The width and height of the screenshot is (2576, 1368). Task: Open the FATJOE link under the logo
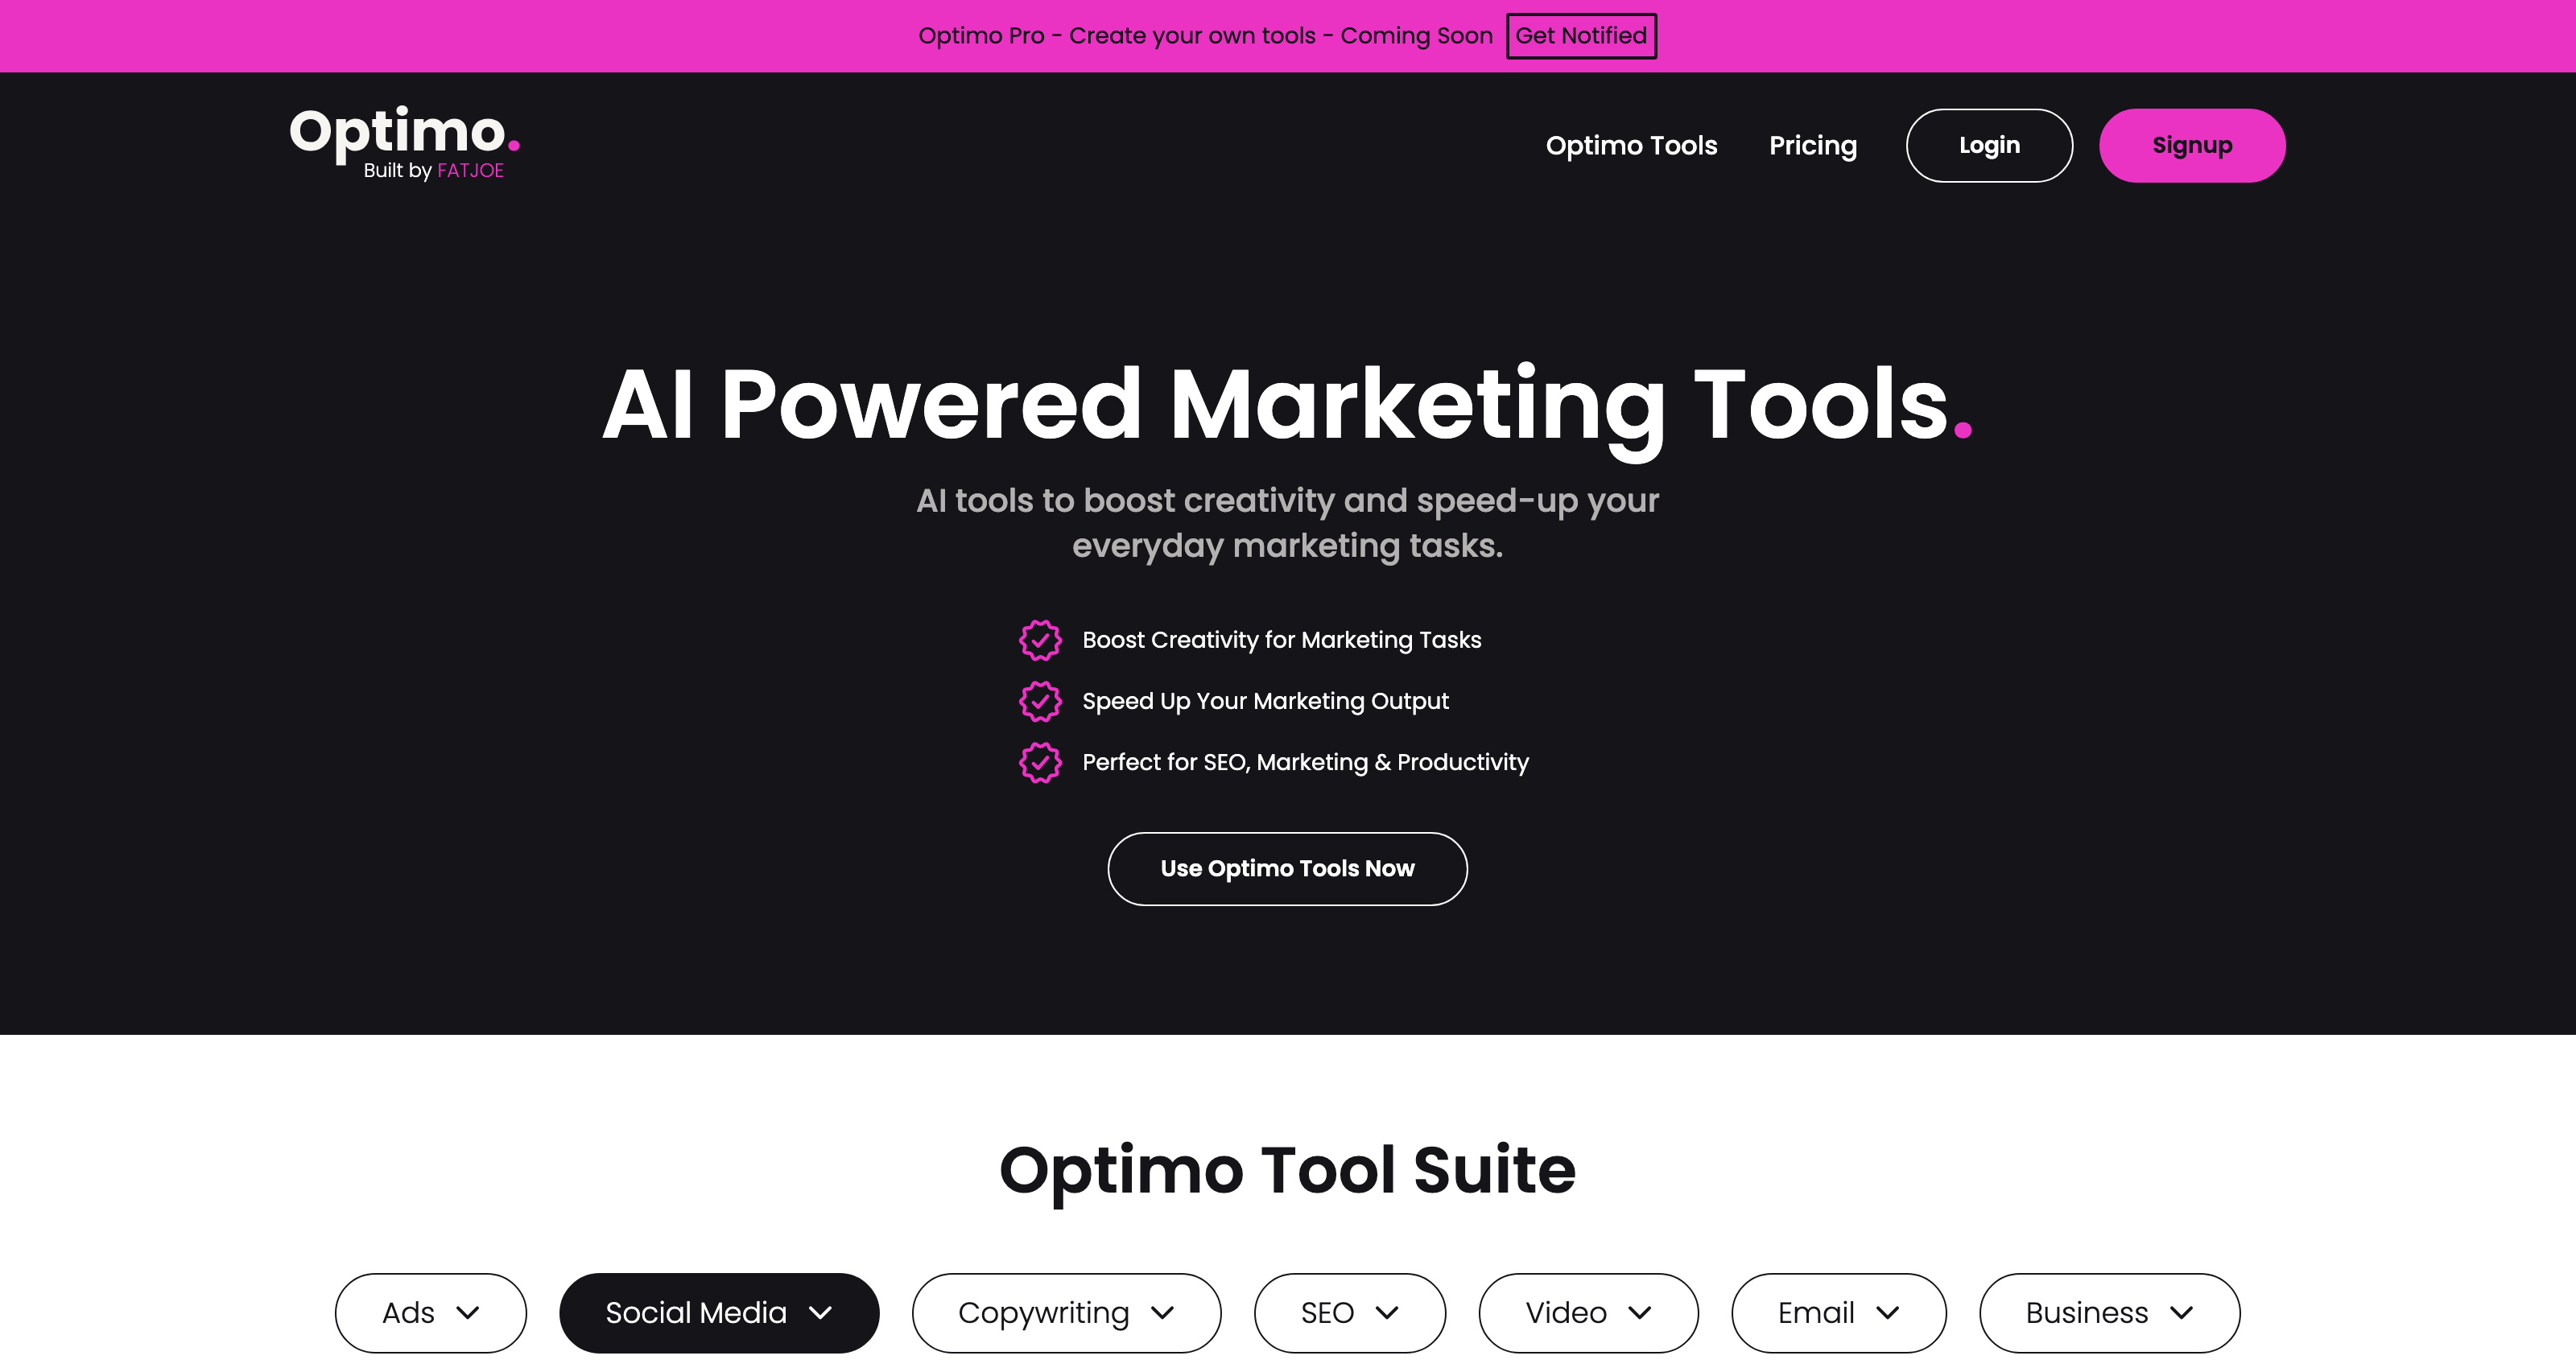[470, 171]
